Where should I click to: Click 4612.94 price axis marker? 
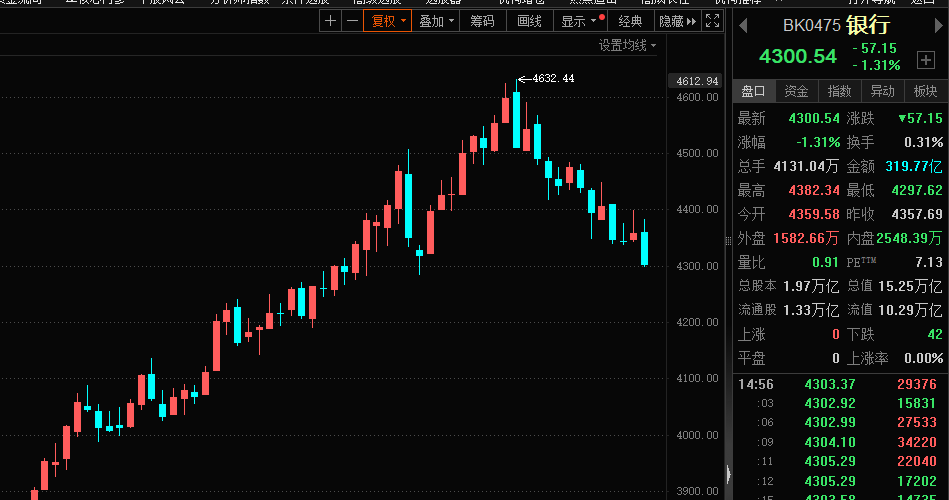pyautogui.click(x=697, y=81)
